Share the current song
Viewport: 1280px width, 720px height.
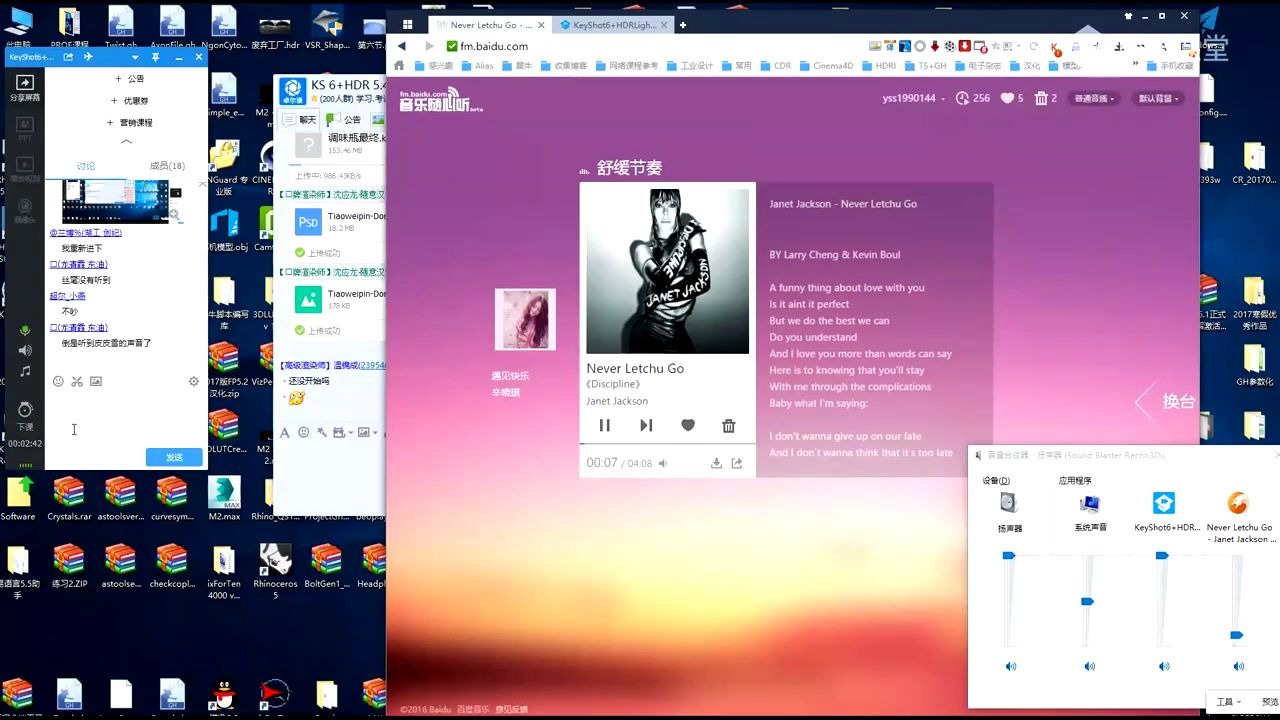[x=737, y=463]
